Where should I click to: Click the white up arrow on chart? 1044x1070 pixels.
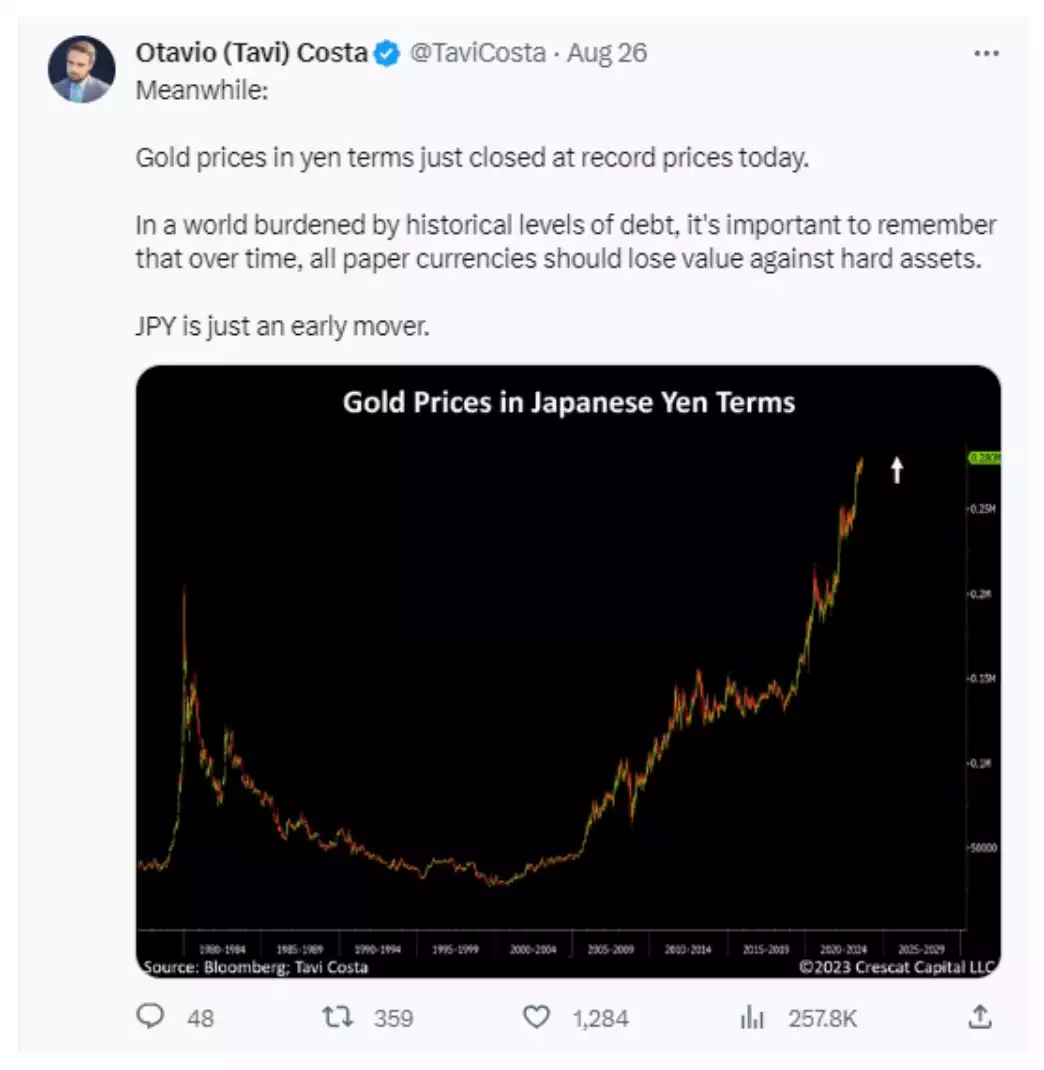coord(897,469)
